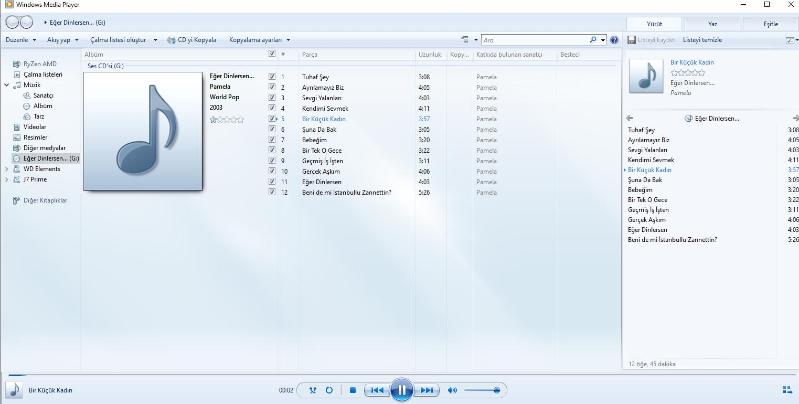This screenshot has height=404, width=799.
Task: Open Resimler in navigation pane
Action: click(x=35, y=138)
